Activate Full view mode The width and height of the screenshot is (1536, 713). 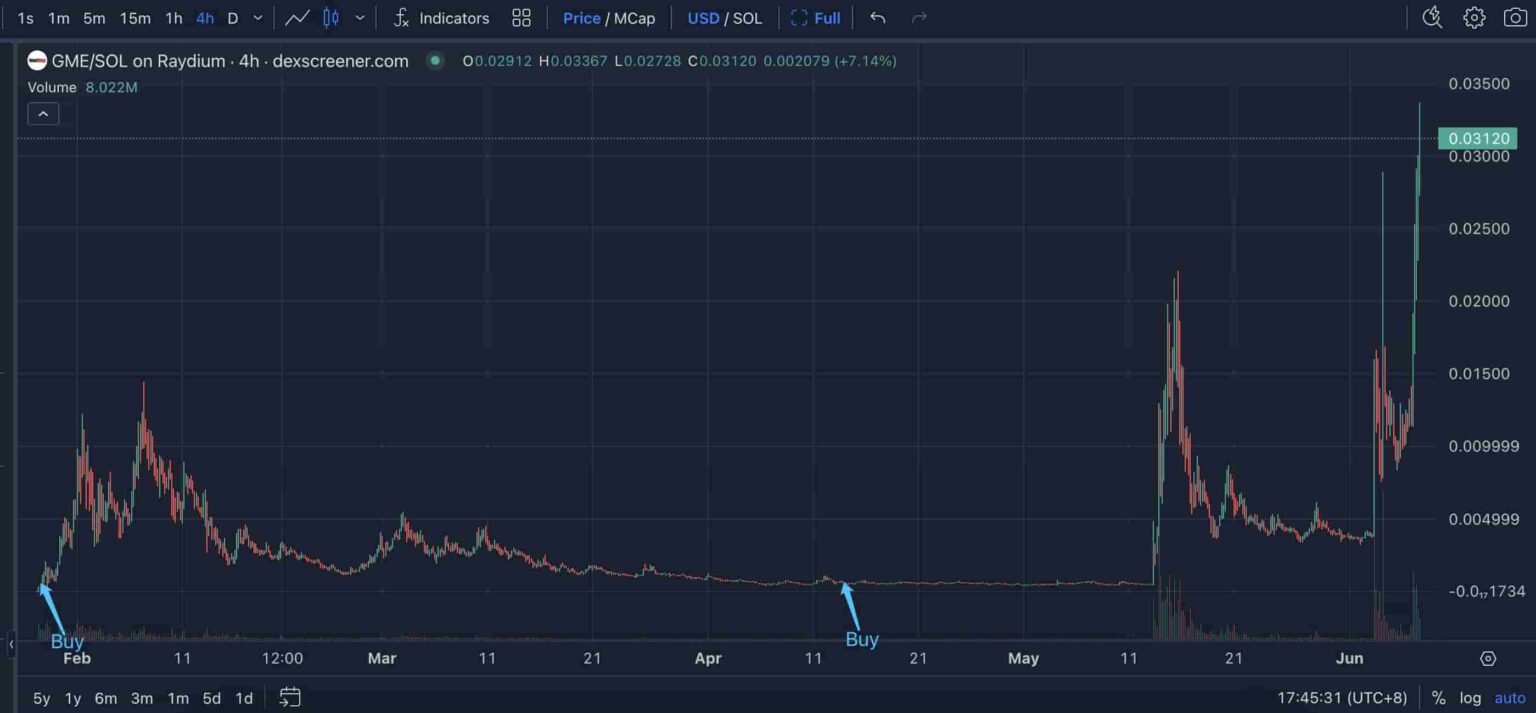point(816,17)
